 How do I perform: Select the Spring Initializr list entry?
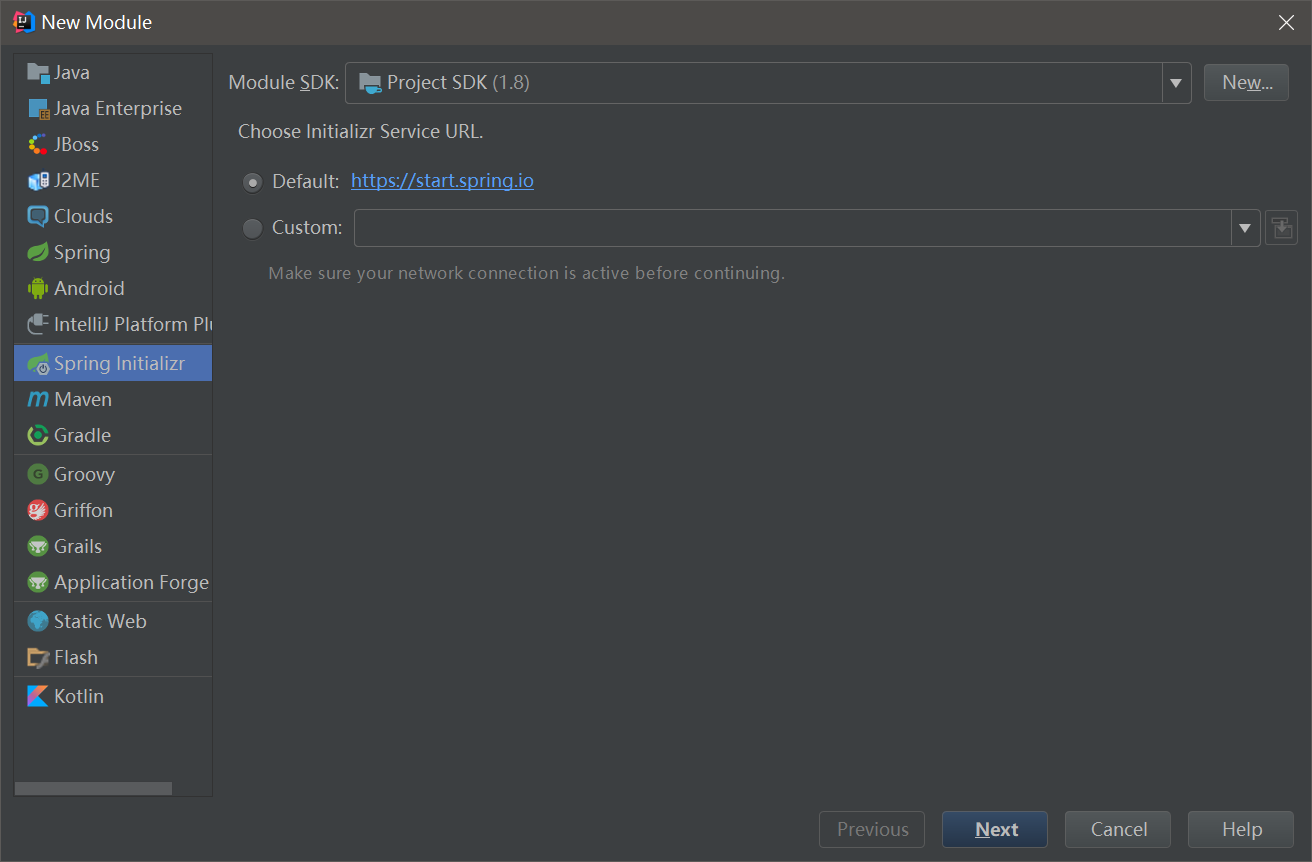(113, 364)
